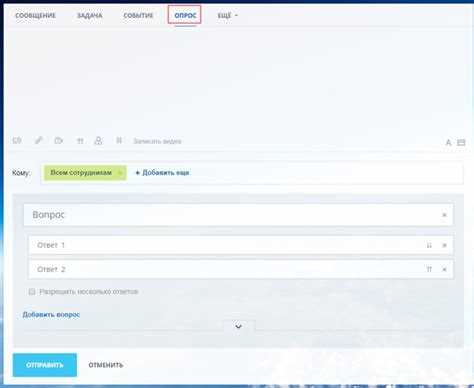Expand the section with the bottom chevron arrow

coord(238,326)
